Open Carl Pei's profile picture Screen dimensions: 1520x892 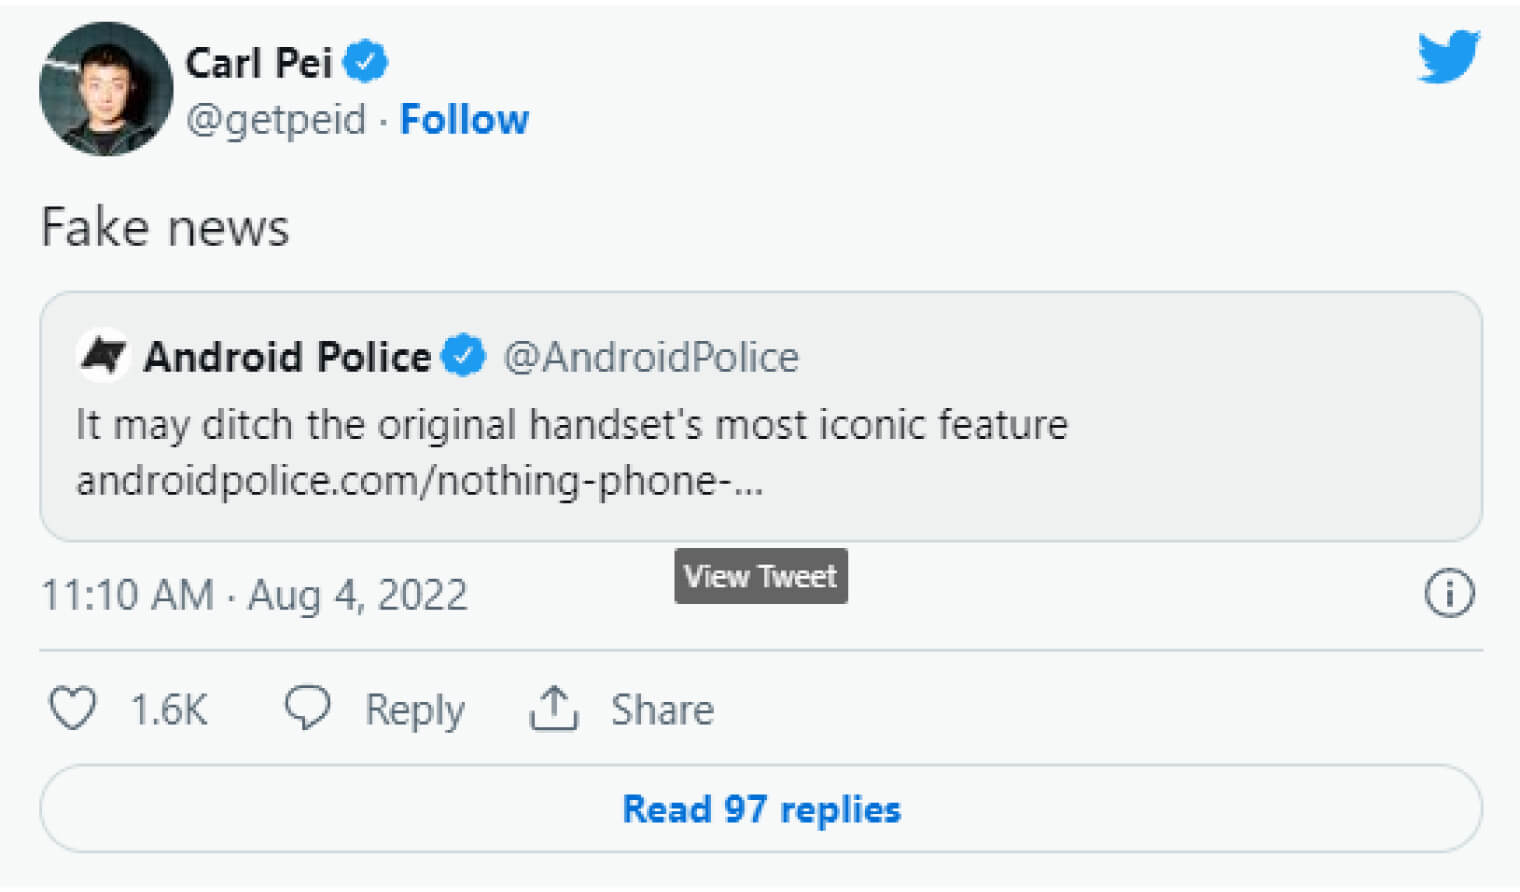tap(105, 89)
